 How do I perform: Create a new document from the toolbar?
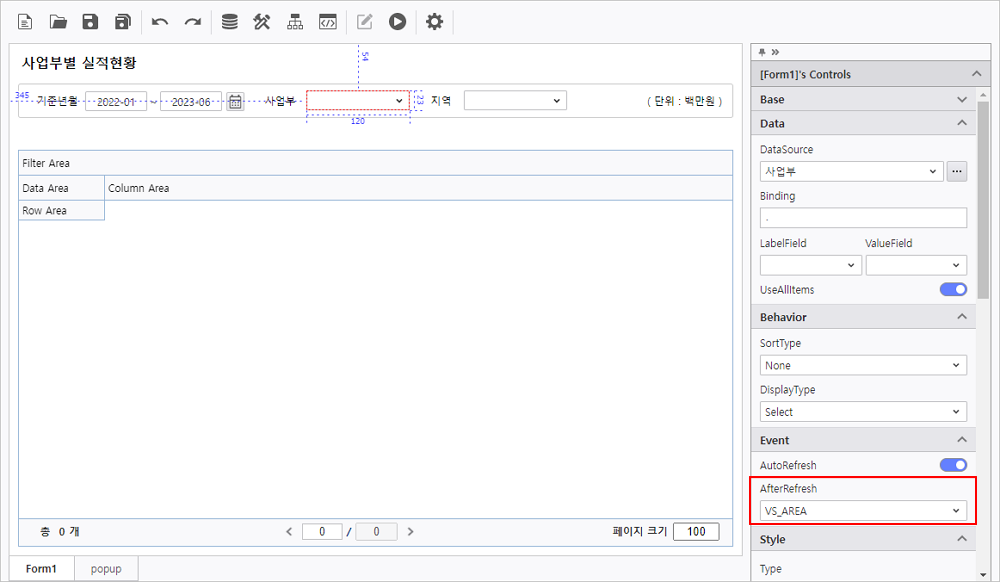[x=25, y=22]
